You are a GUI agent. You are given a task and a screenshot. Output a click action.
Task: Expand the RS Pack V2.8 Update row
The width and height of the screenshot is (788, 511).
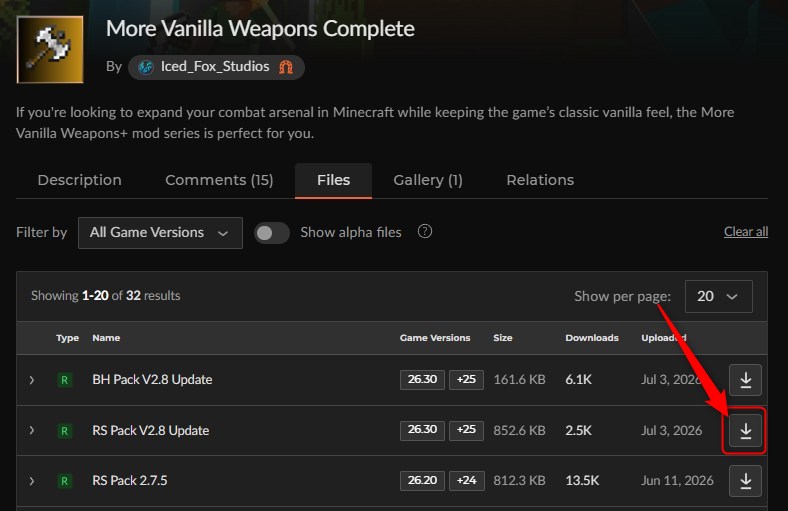32,431
